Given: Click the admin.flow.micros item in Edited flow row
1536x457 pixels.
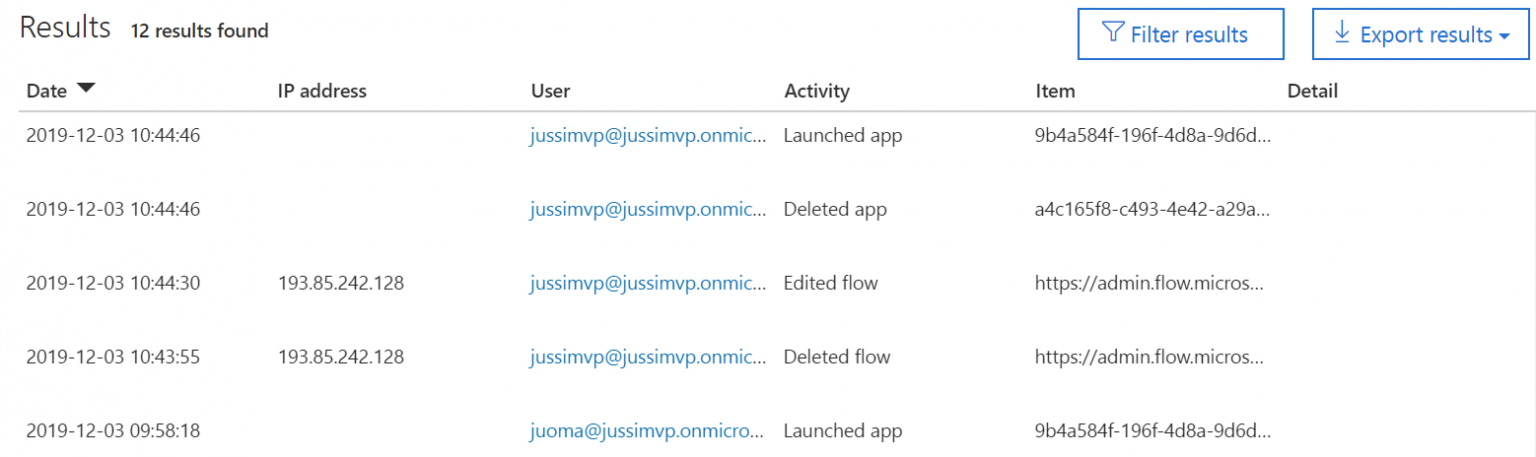Looking at the screenshot, I should (x=1150, y=283).
